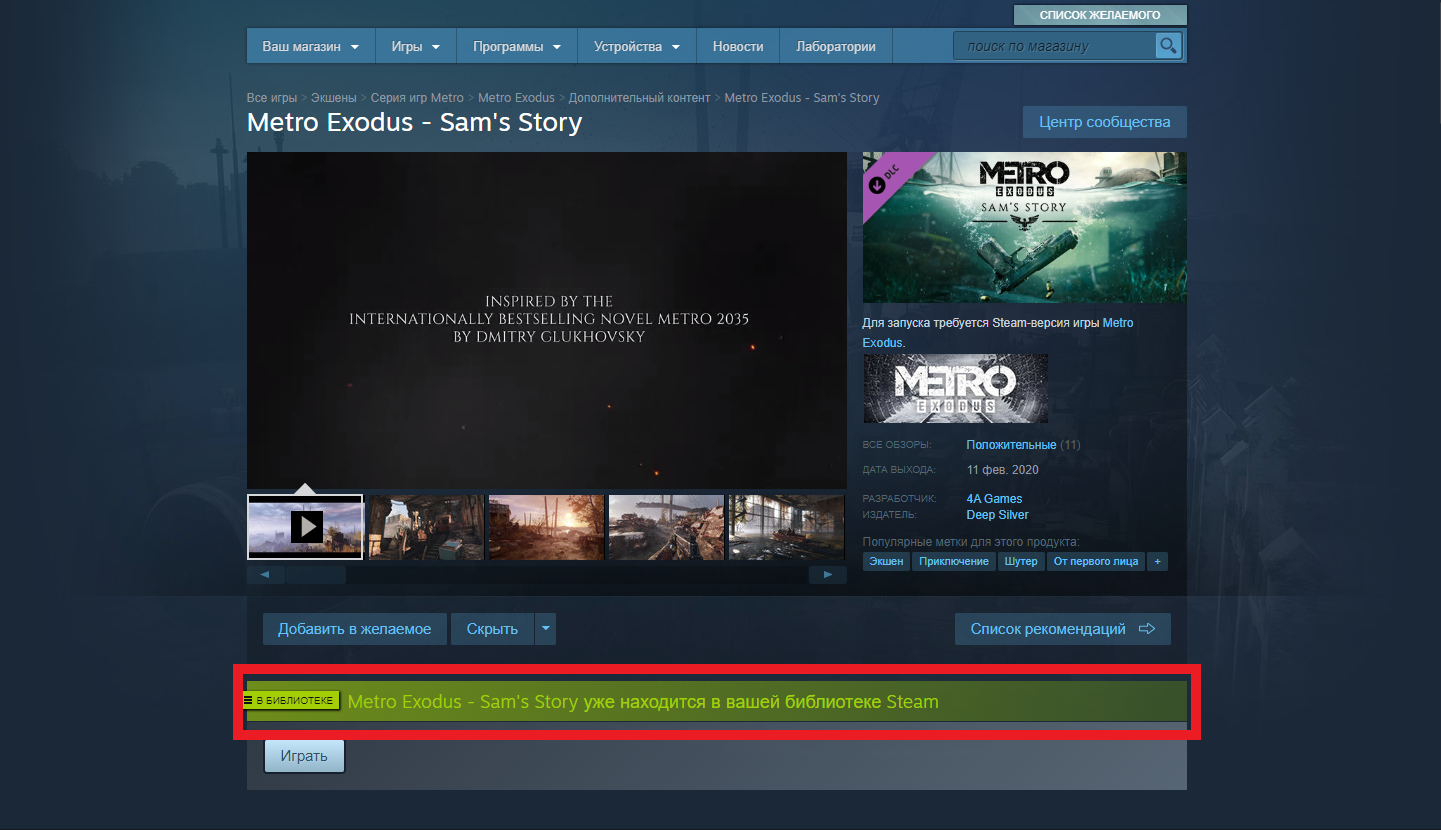Select fourth screenshot thumbnail with gun view
The width and height of the screenshot is (1441, 830).
point(666,526)
